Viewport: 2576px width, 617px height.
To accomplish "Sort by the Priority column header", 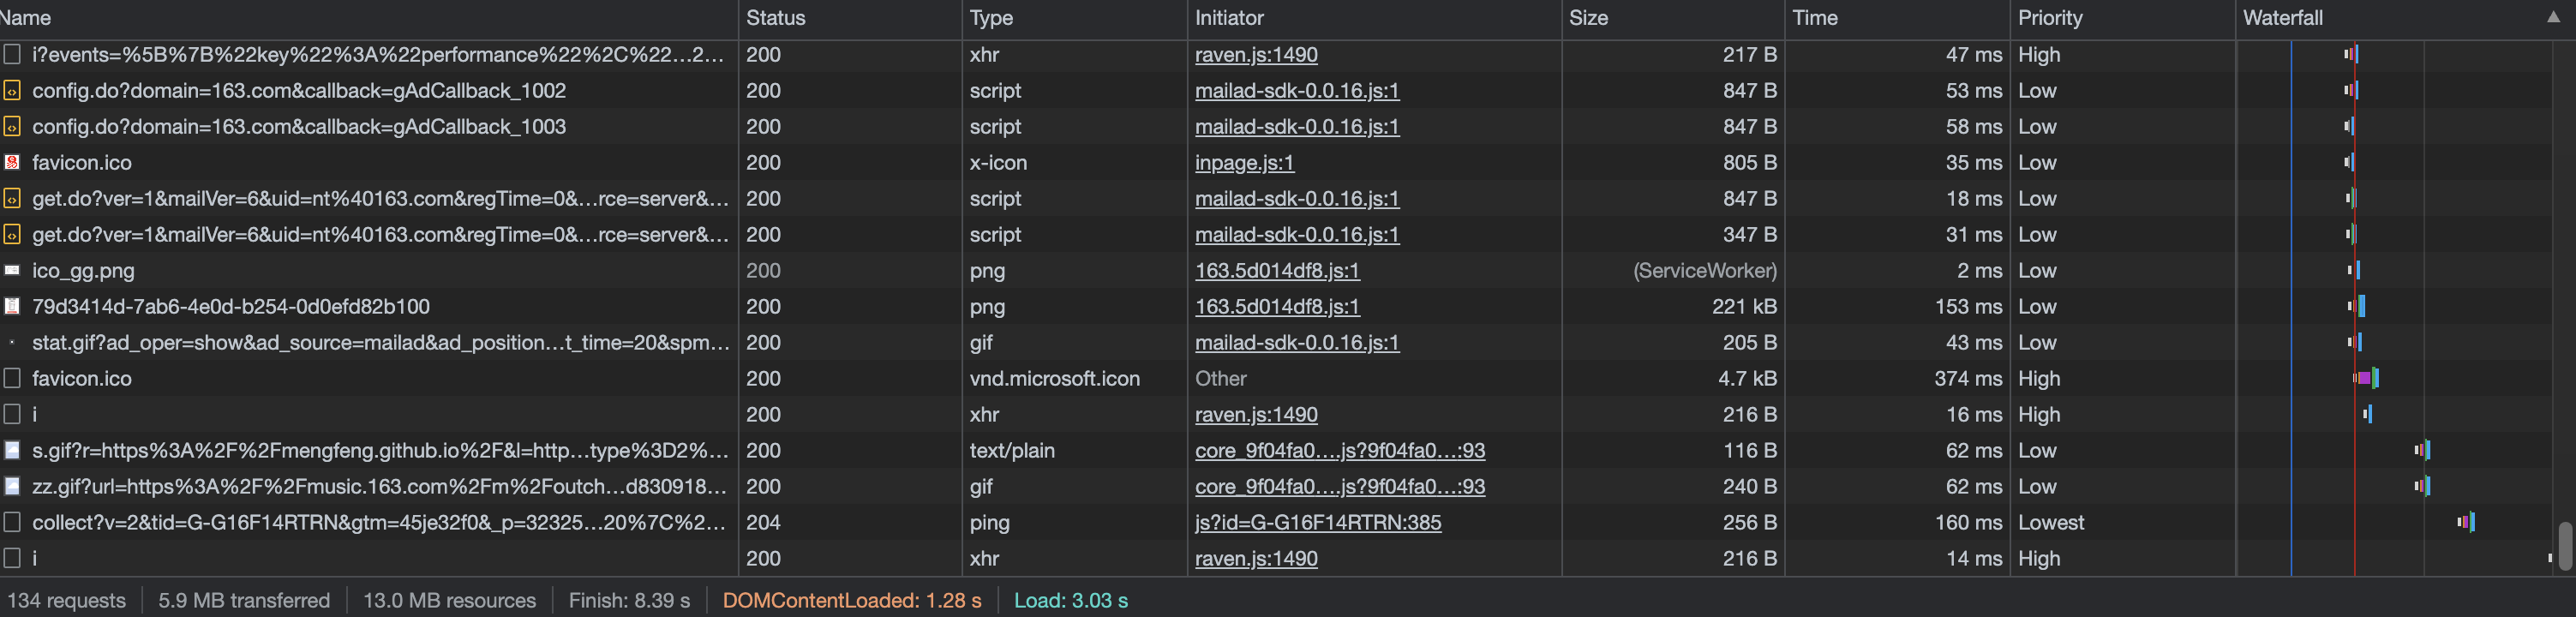I will click(x=2050, y=18).
